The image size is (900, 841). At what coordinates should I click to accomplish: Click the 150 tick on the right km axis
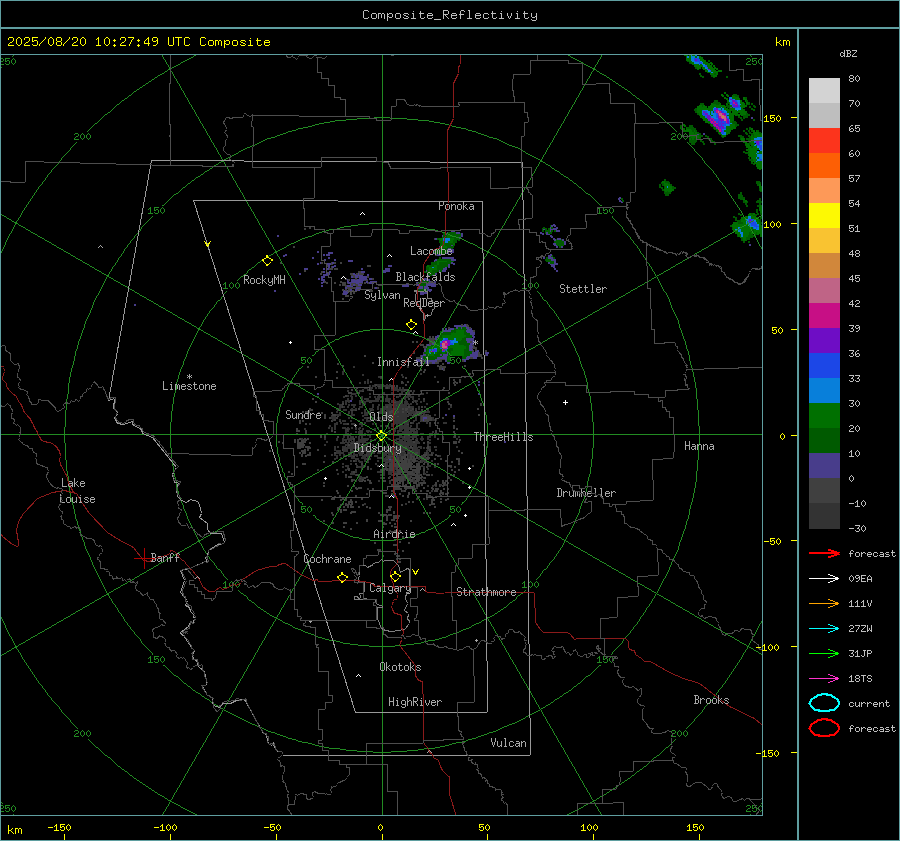772,118
